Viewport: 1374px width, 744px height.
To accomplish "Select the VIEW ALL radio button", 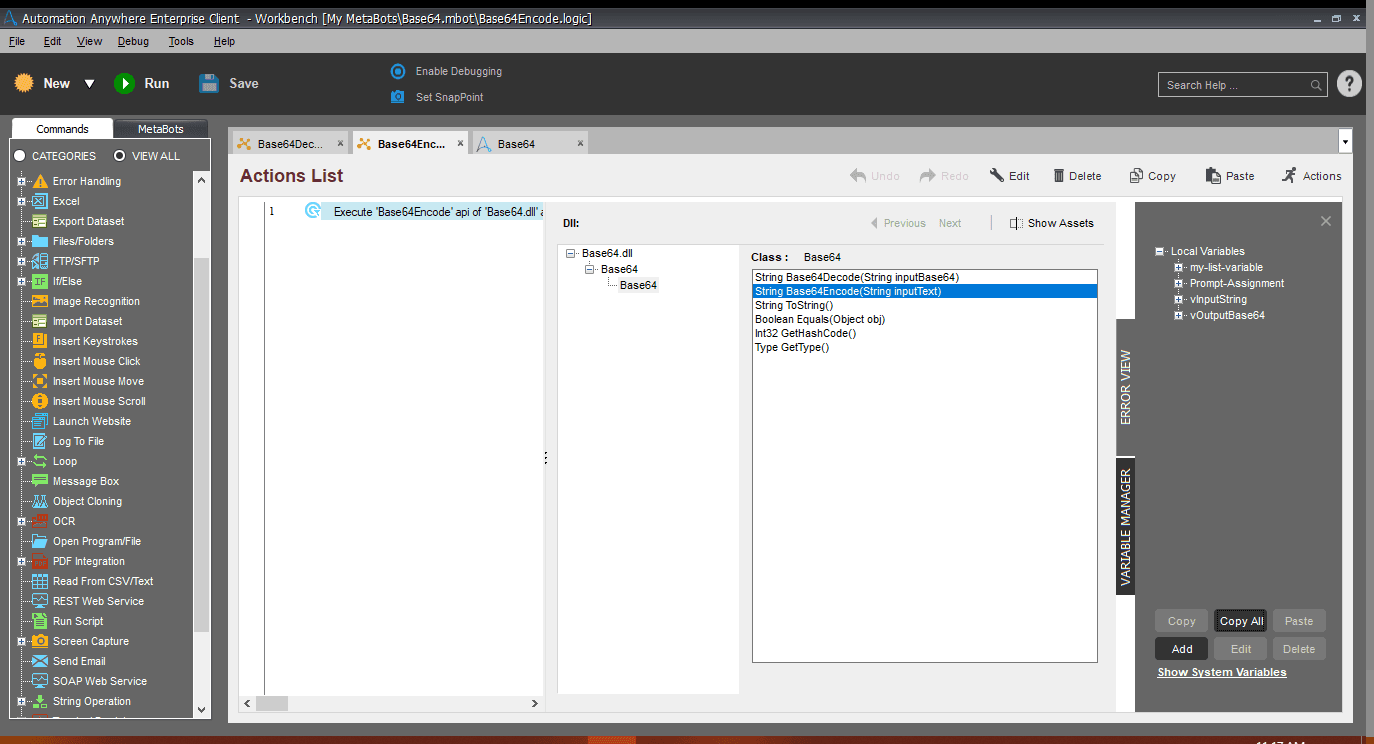I will coord(120,156).
